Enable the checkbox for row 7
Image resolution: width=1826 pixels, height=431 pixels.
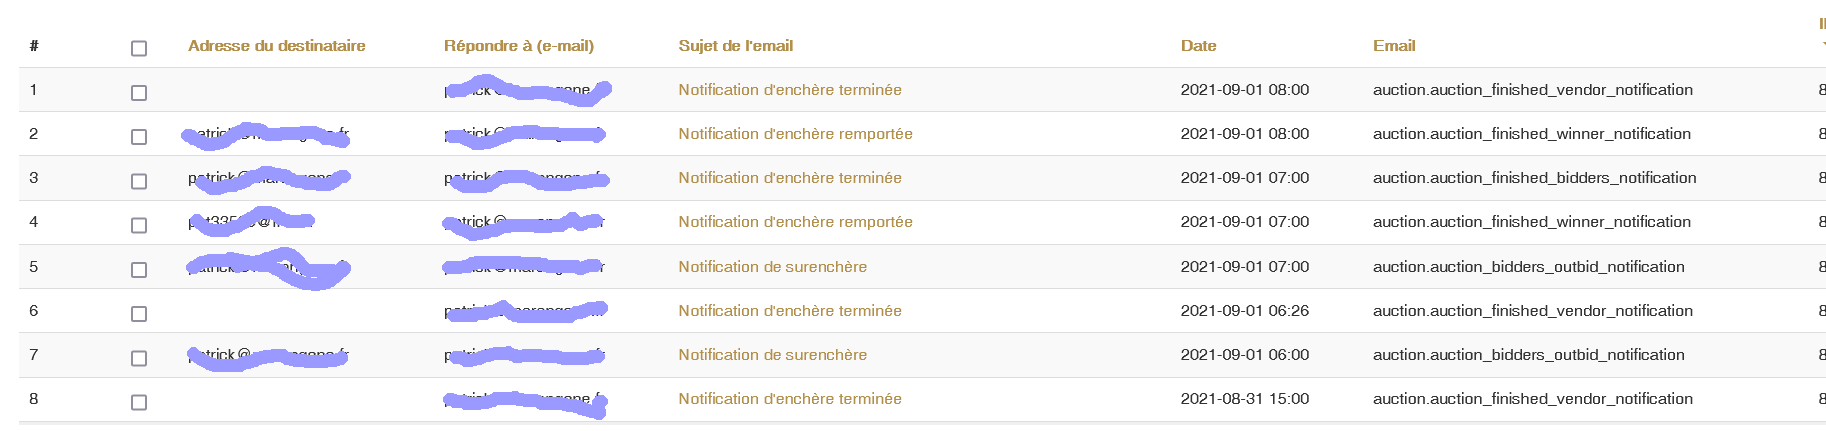click(139, 358)
